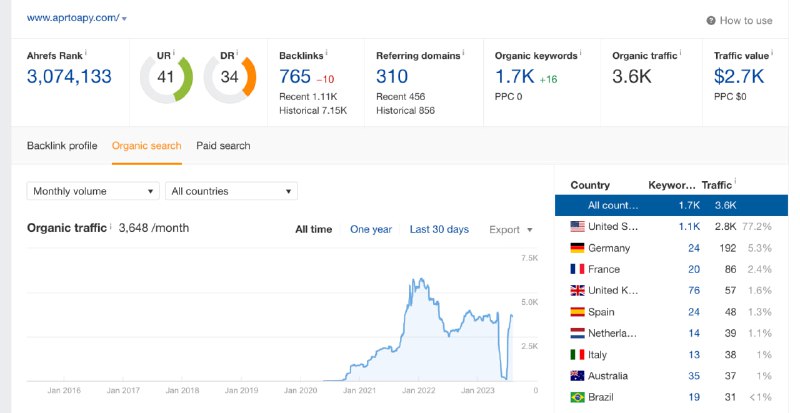Click the Australia flag icon
800x413 pixels.
click(x=577, y=376)
